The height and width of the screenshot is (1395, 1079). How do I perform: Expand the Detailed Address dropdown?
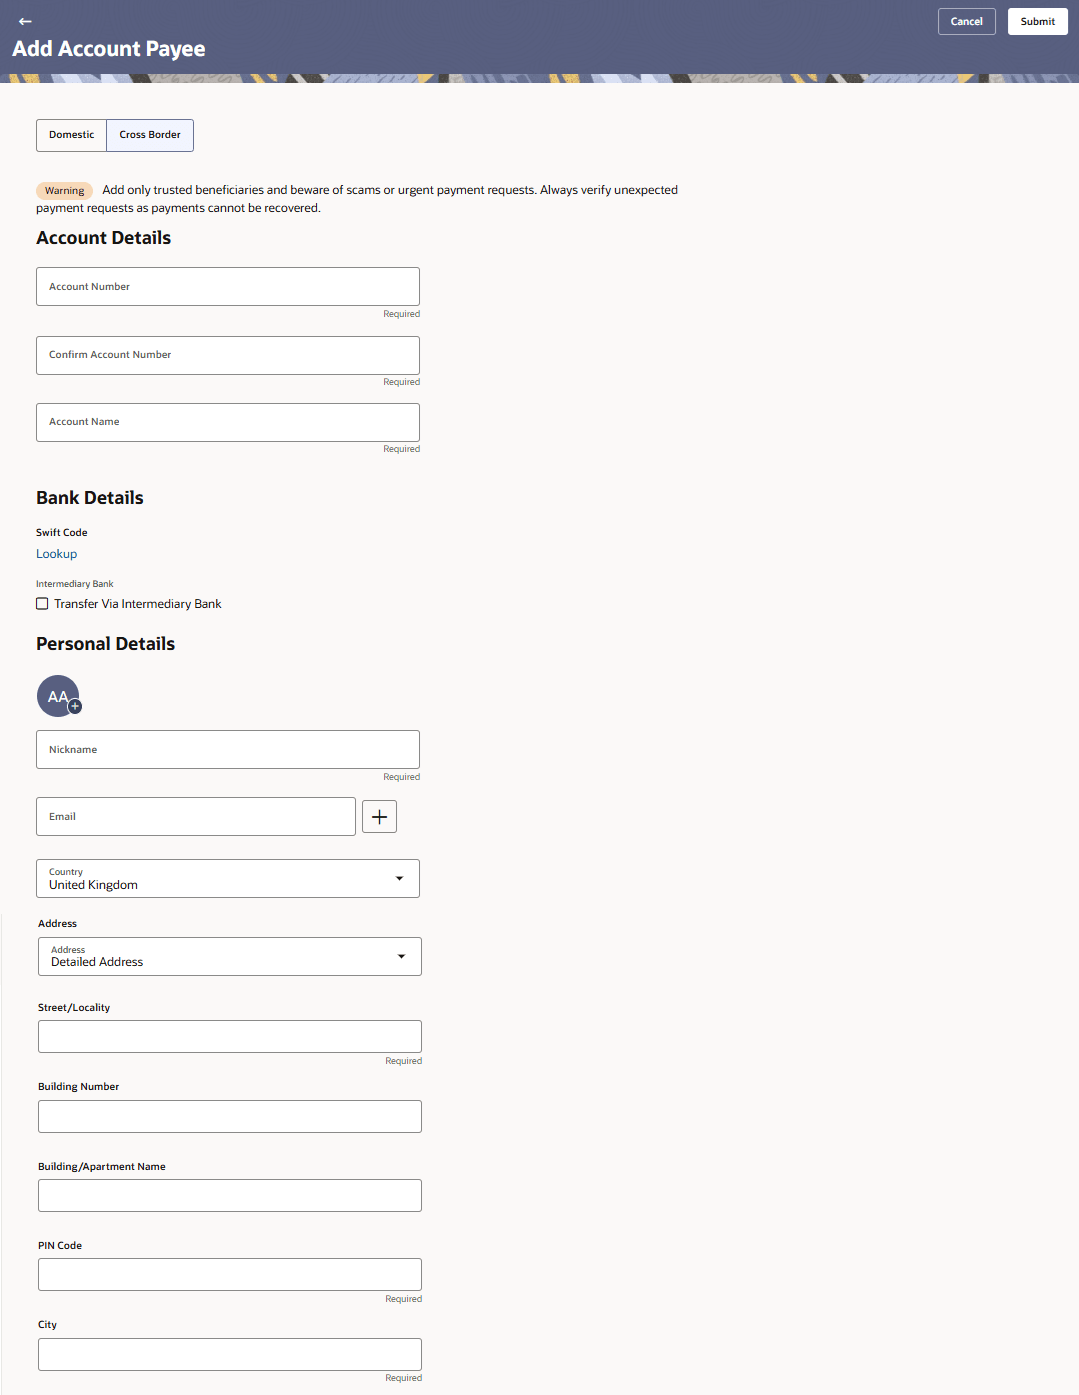click(x=230, y=956)
